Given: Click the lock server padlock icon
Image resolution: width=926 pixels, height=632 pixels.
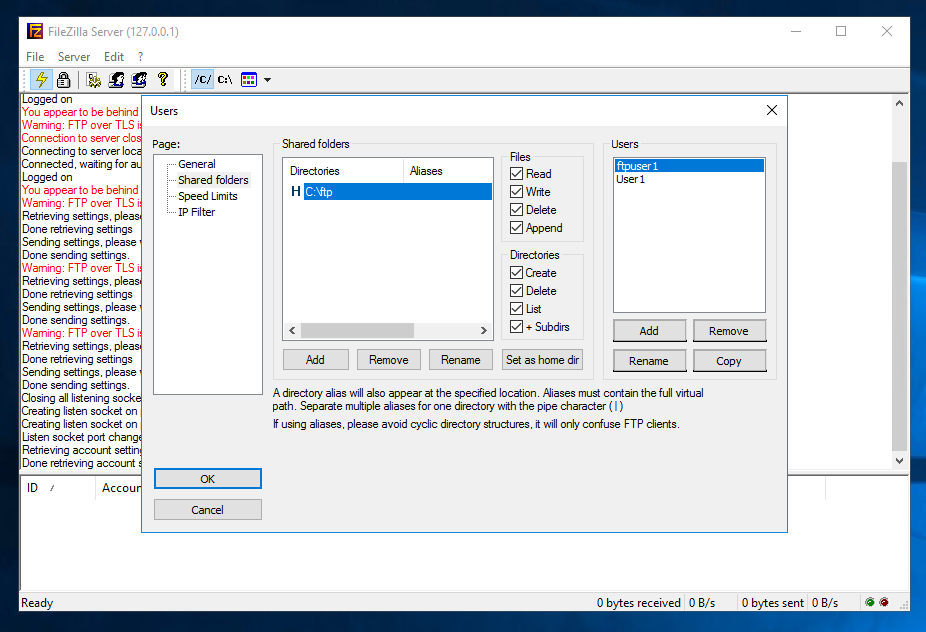Looking at the screenshot, I should click(63, 79).
